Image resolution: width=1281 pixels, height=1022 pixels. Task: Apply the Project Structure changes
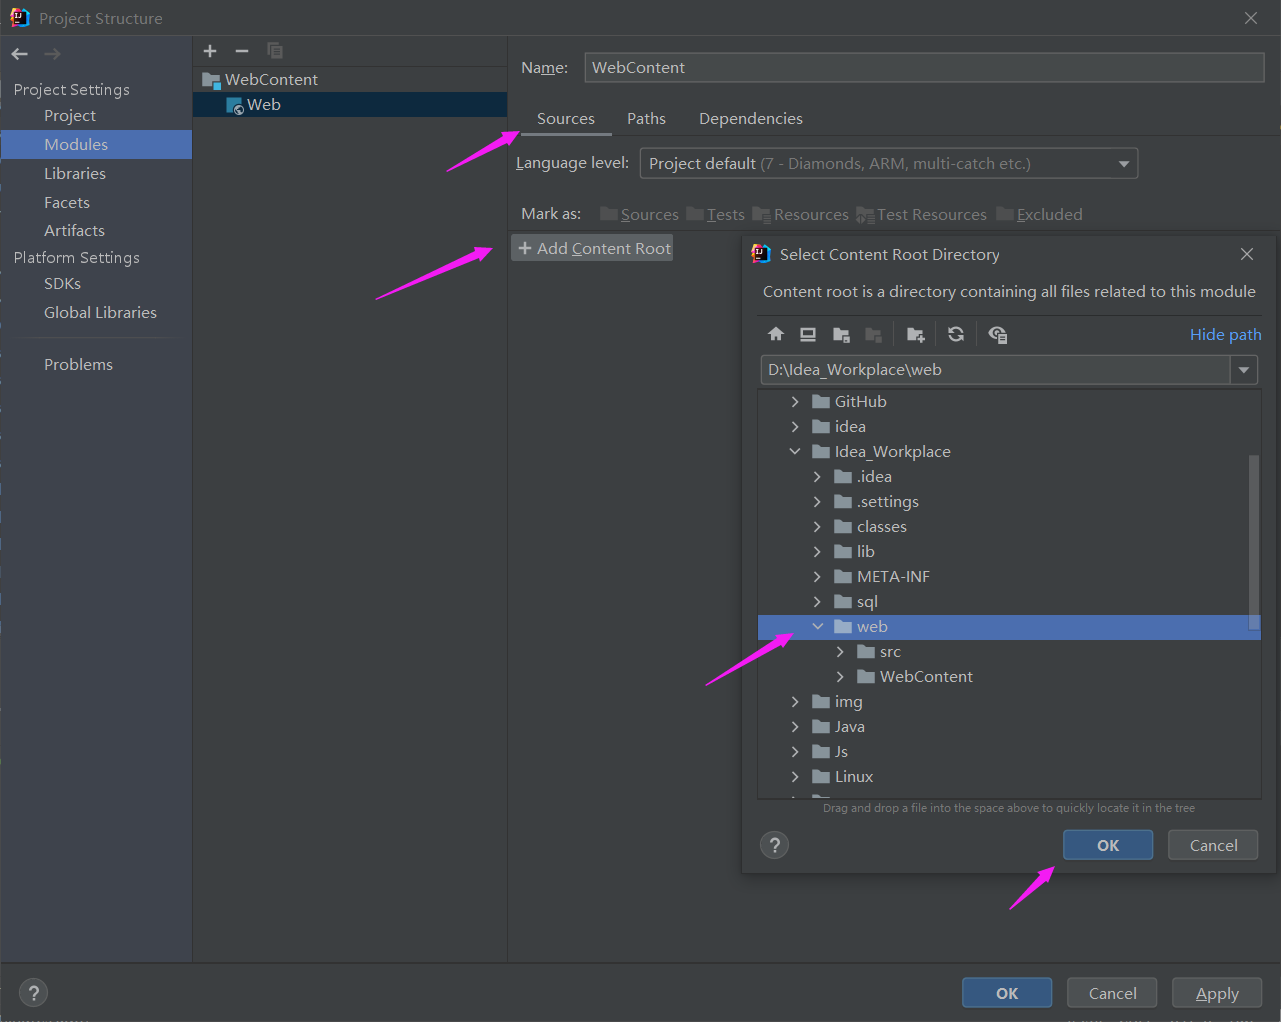click(x=1217, y=993)
